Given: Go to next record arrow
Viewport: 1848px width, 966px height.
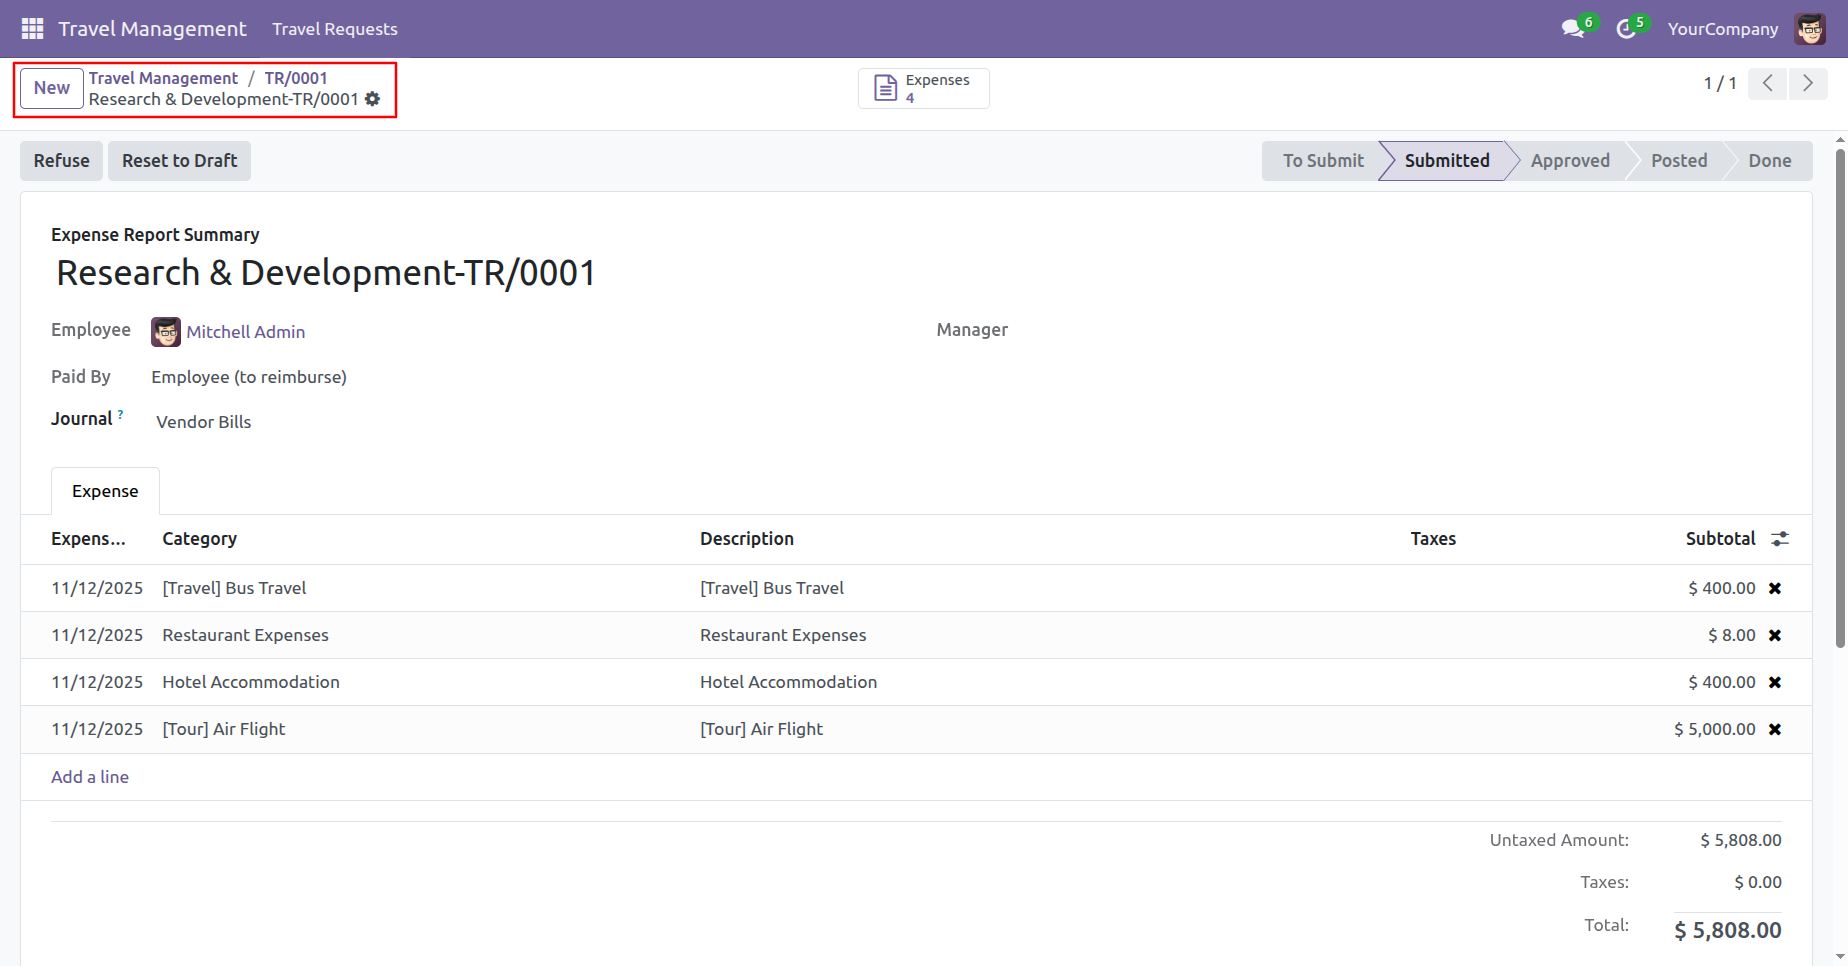Looking at the screenshot, I should pos(1808,84).
